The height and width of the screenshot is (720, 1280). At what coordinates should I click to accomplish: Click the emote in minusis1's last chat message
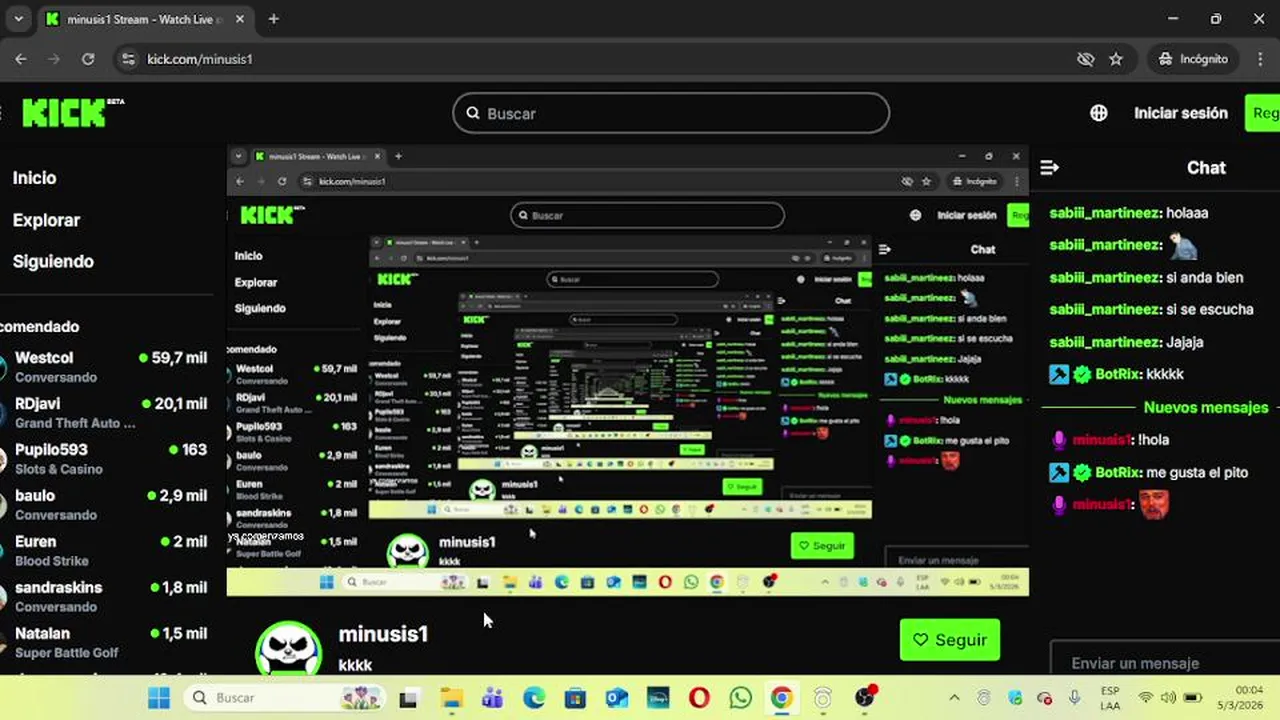(x=1155, y=504)
